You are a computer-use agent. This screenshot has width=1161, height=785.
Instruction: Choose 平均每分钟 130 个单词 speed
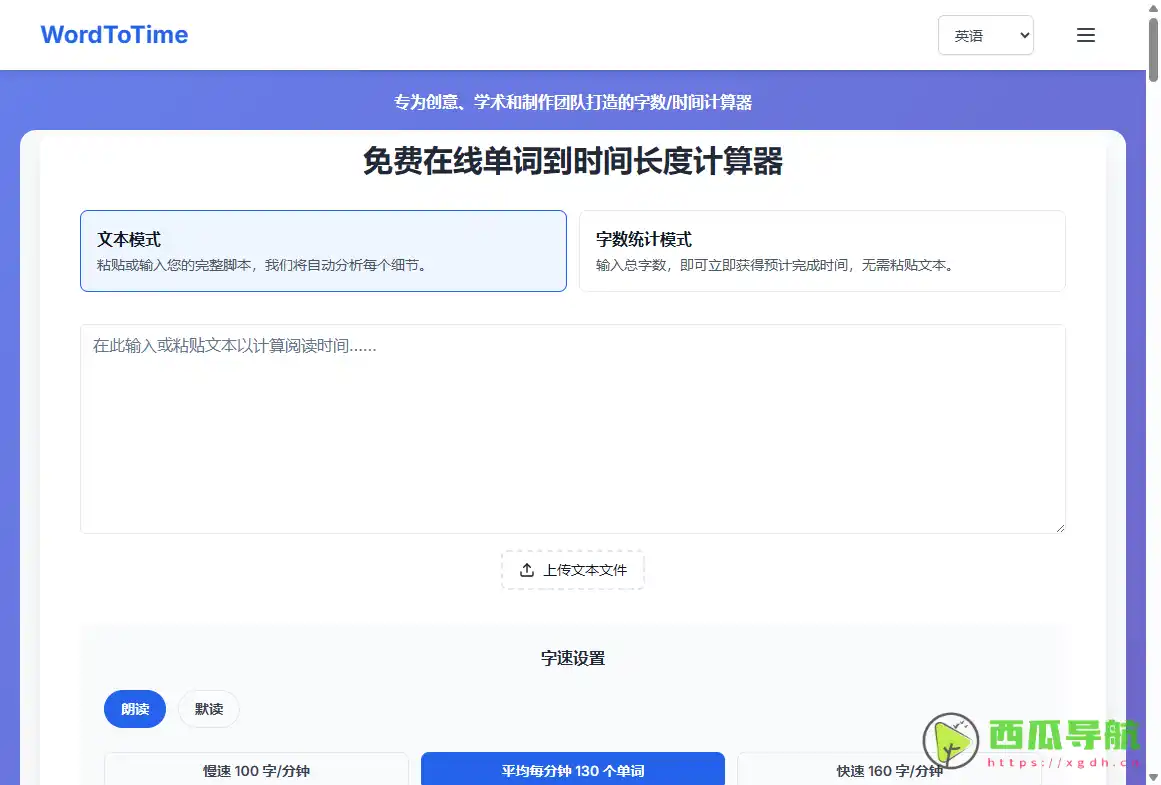point(572,769)
